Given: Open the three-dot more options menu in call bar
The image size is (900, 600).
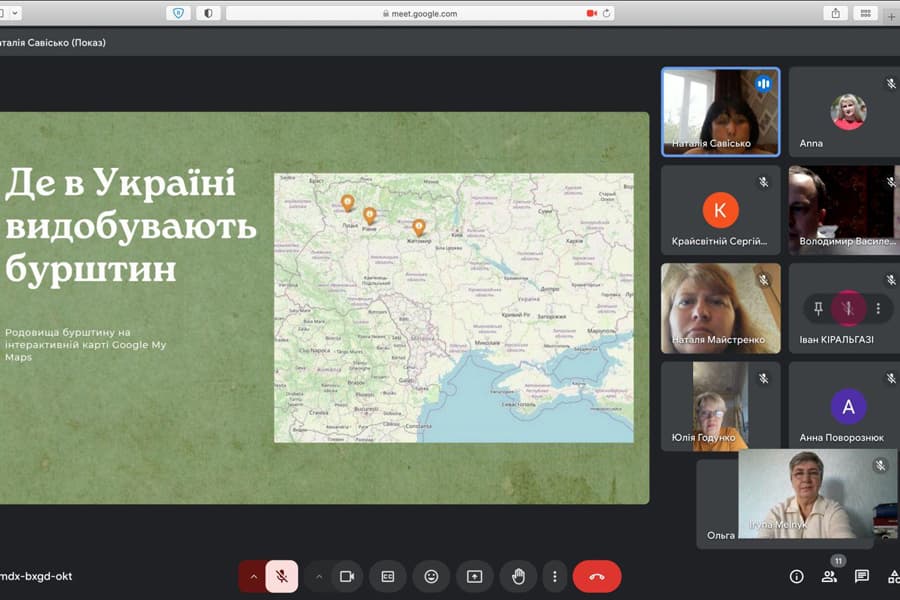Looking at the screenshot, I should (554, 576).
